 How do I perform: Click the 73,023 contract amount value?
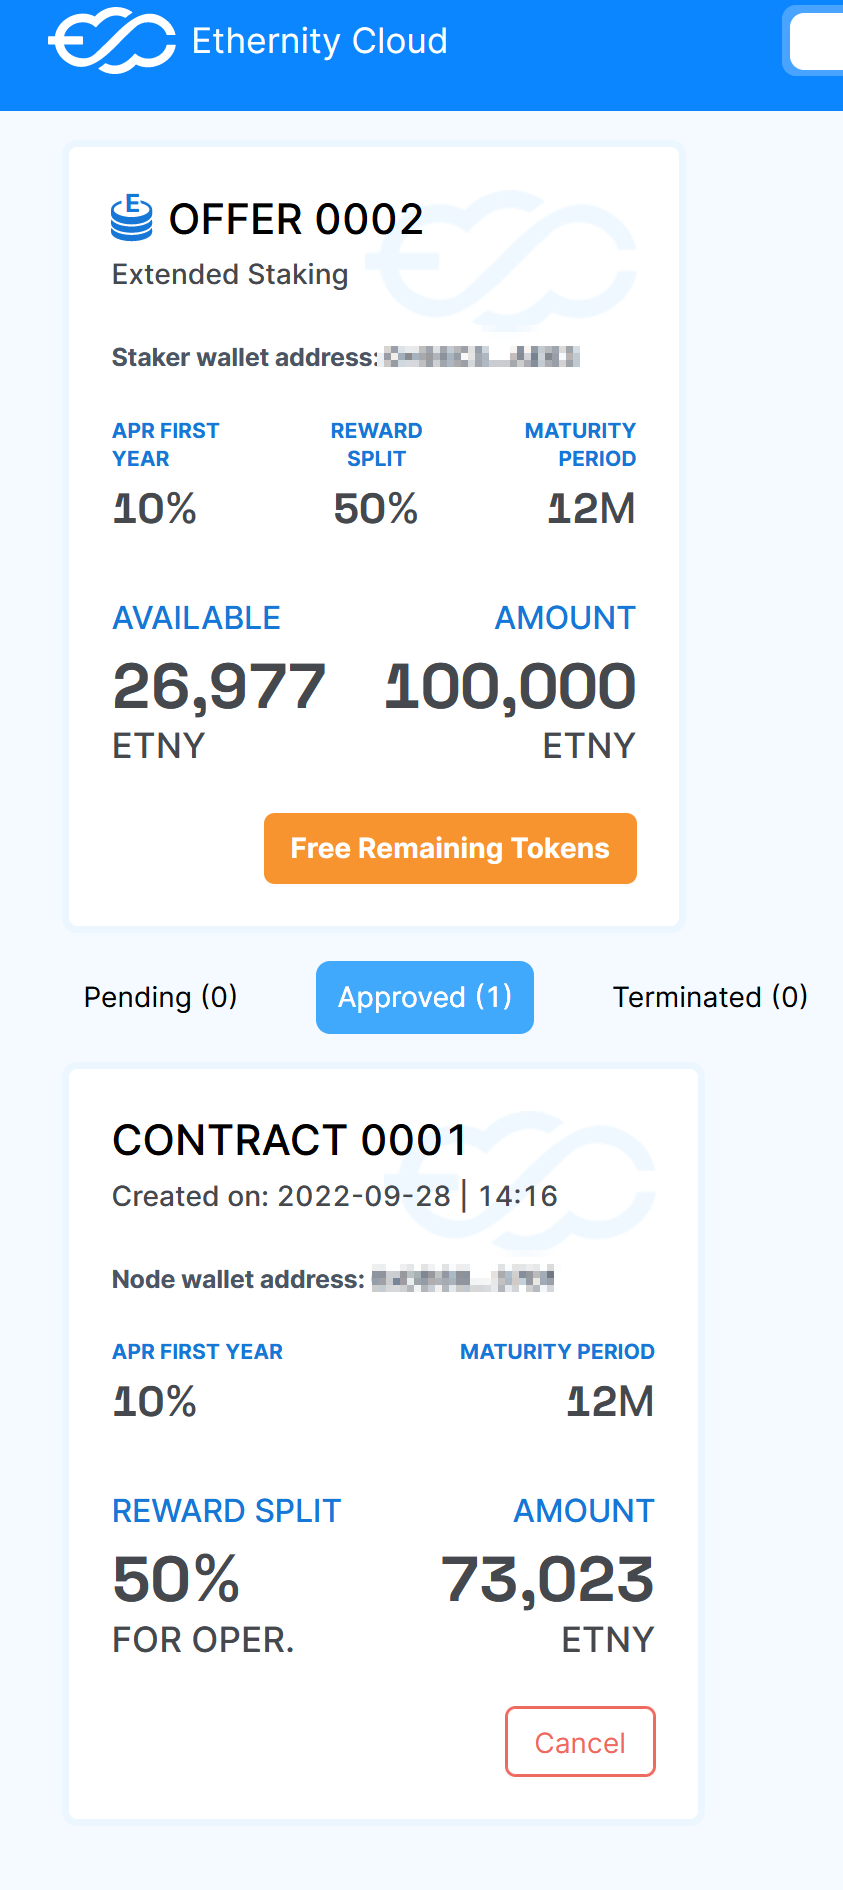point(548,1580)
